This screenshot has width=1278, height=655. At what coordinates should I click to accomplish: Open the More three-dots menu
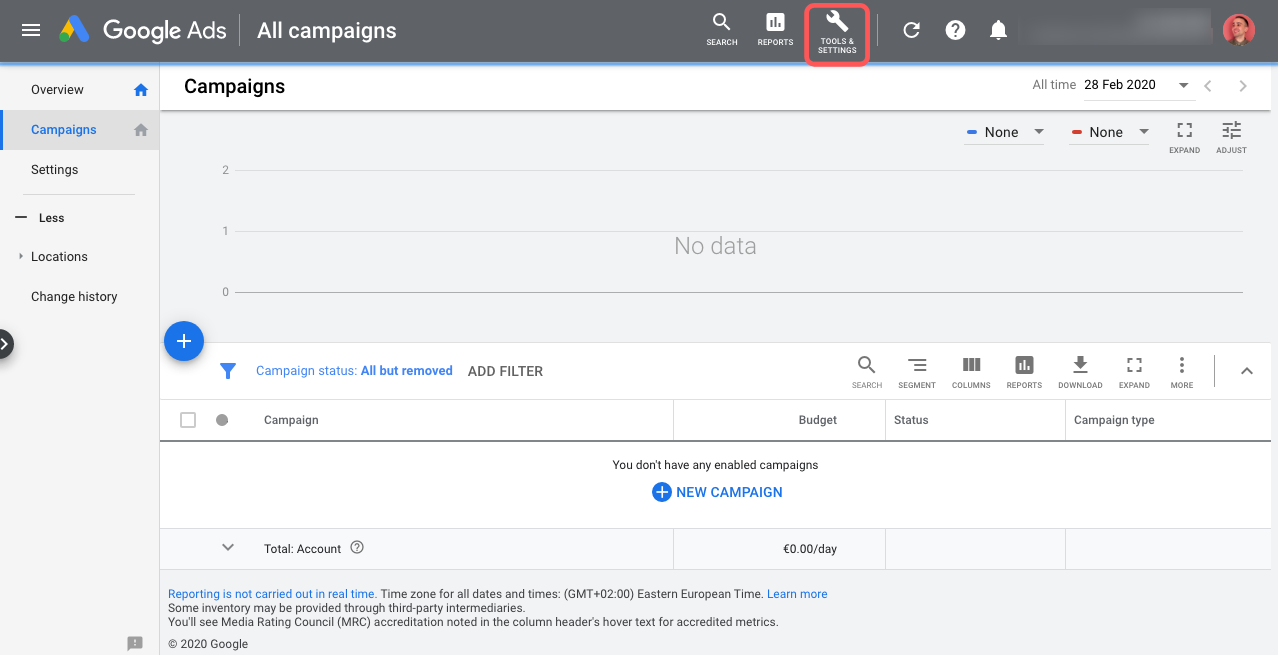tap(1182, 372)
